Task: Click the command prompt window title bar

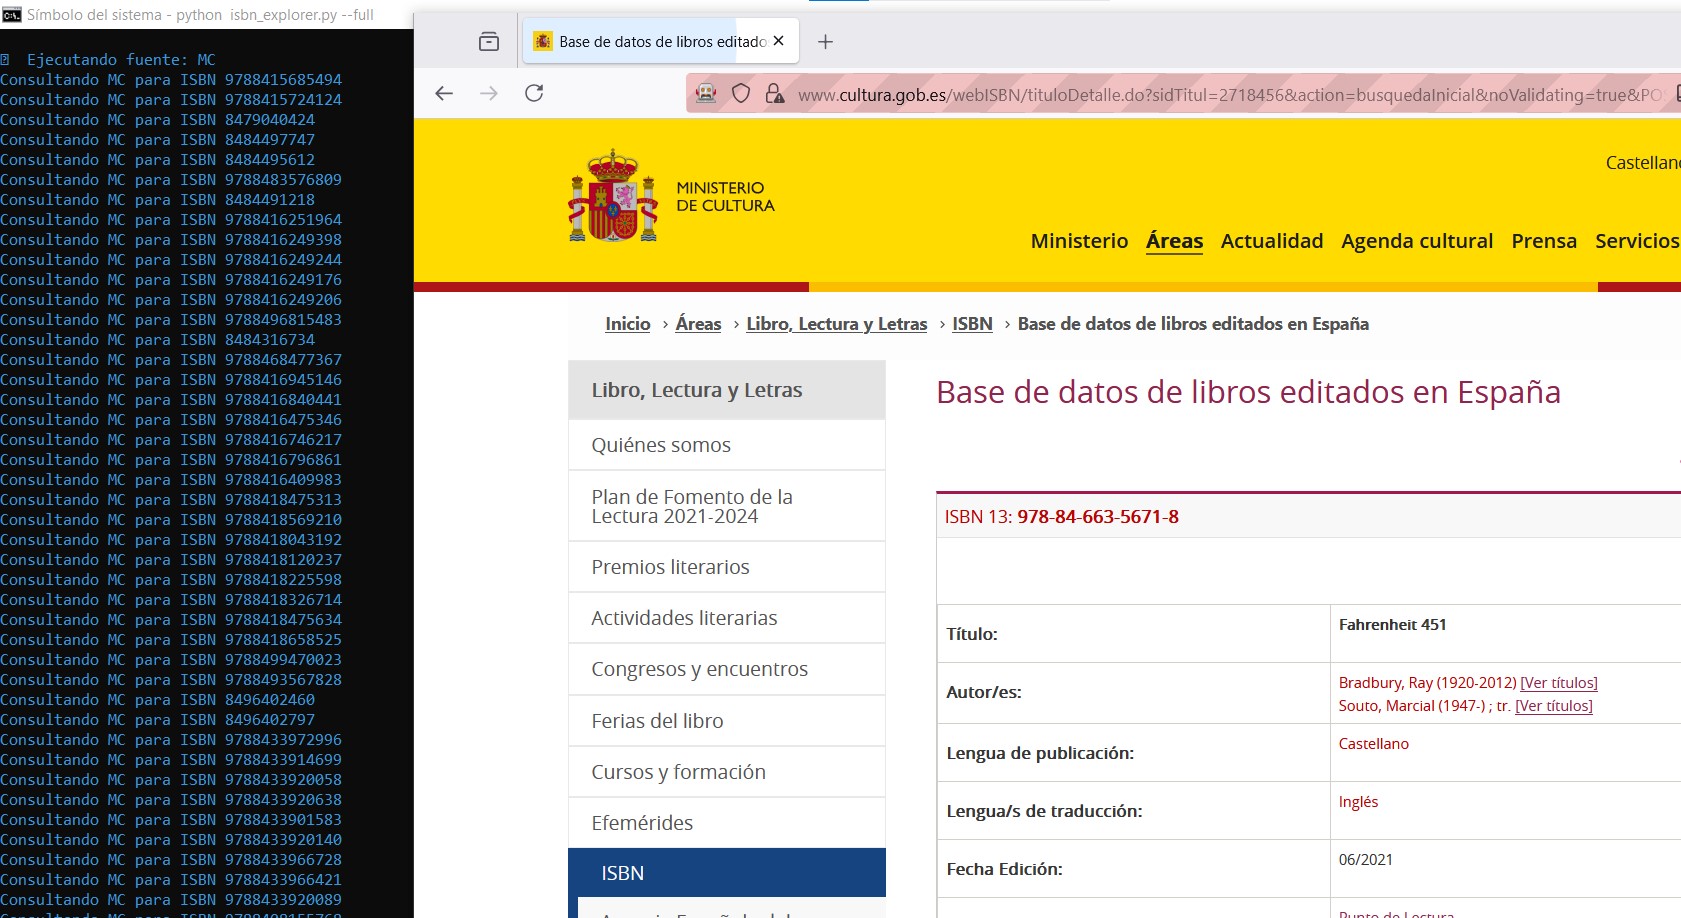Action: [x=207, y=14]
